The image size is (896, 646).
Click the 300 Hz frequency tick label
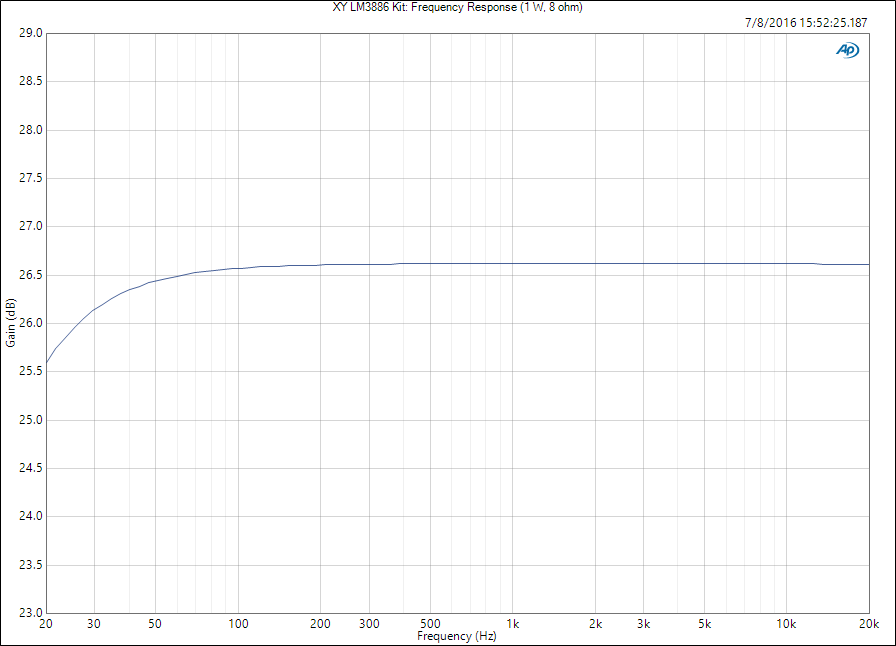point(369,624)
